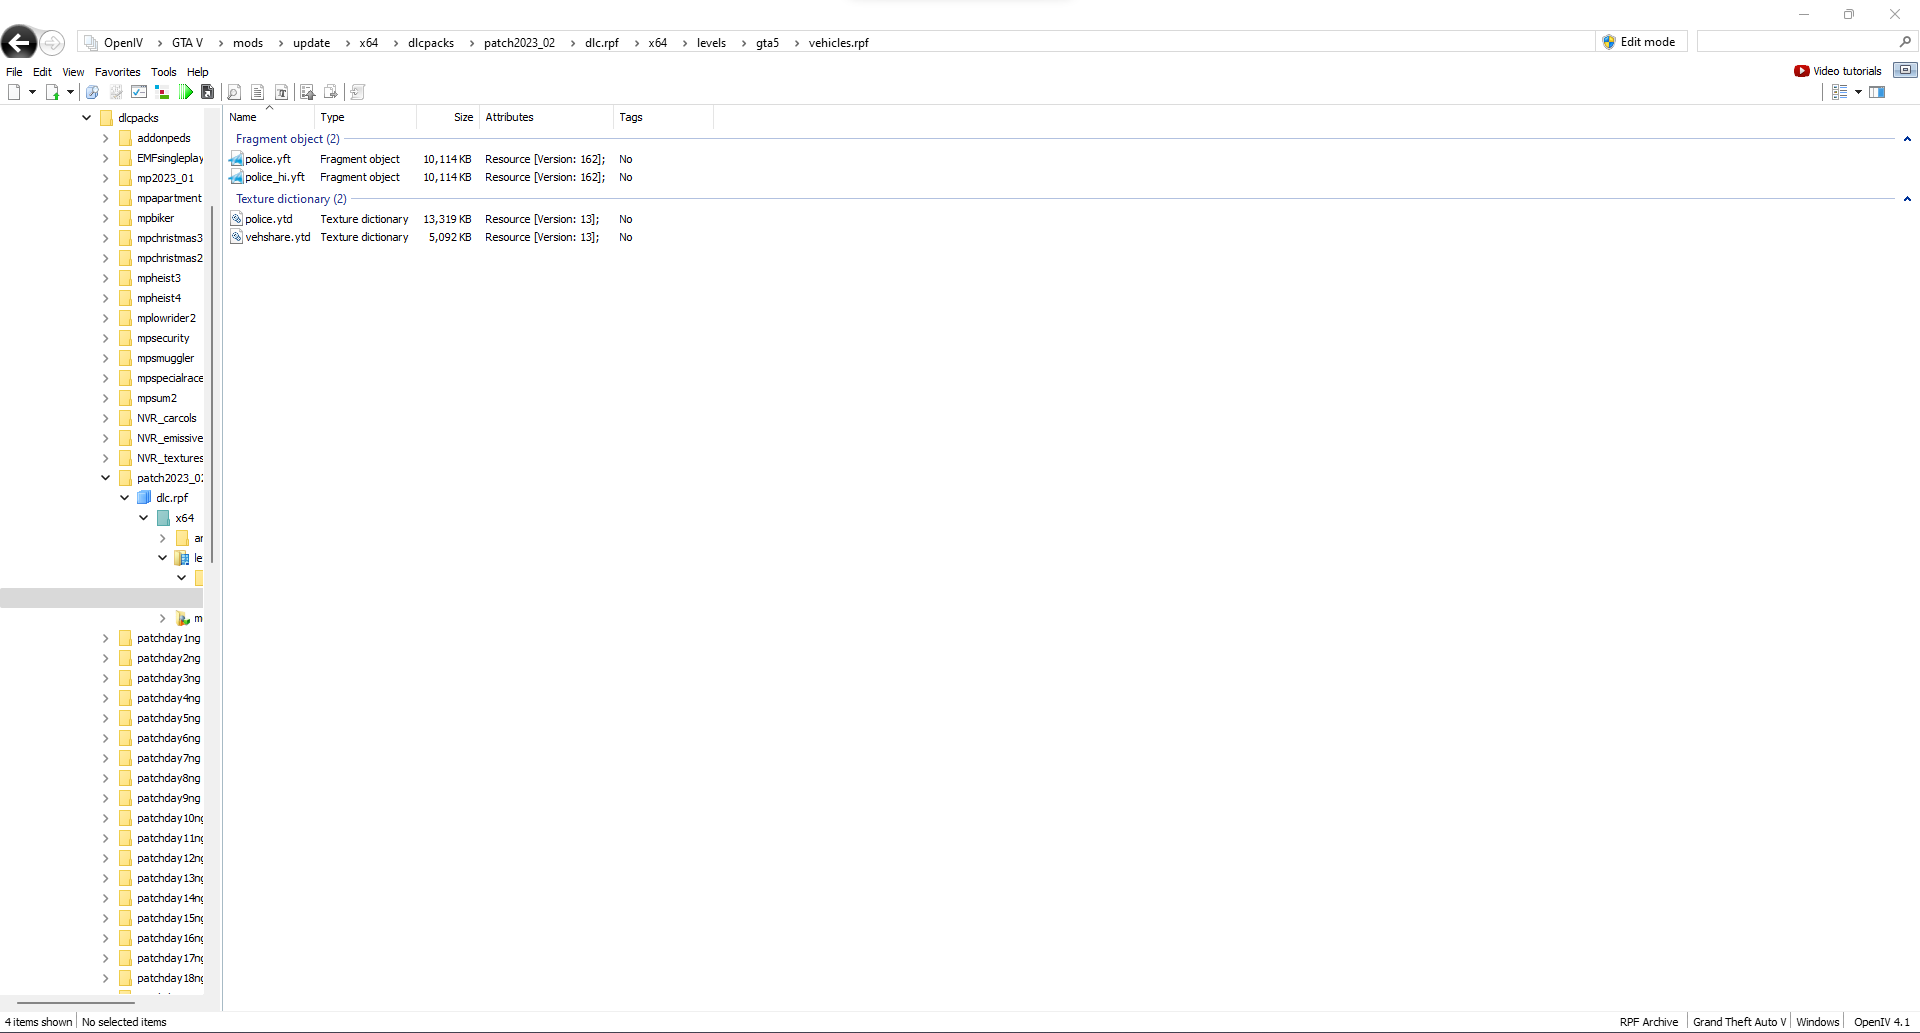Click GTA V in the breadcrumb path

pyautogui.click(x=187, y=43)
